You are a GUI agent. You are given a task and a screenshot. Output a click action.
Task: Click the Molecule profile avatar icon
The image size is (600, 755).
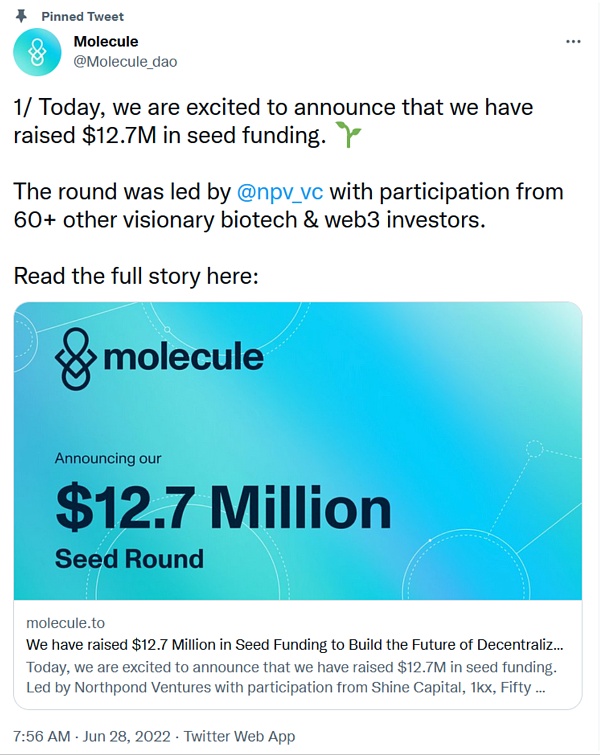(x=37, y=52)
